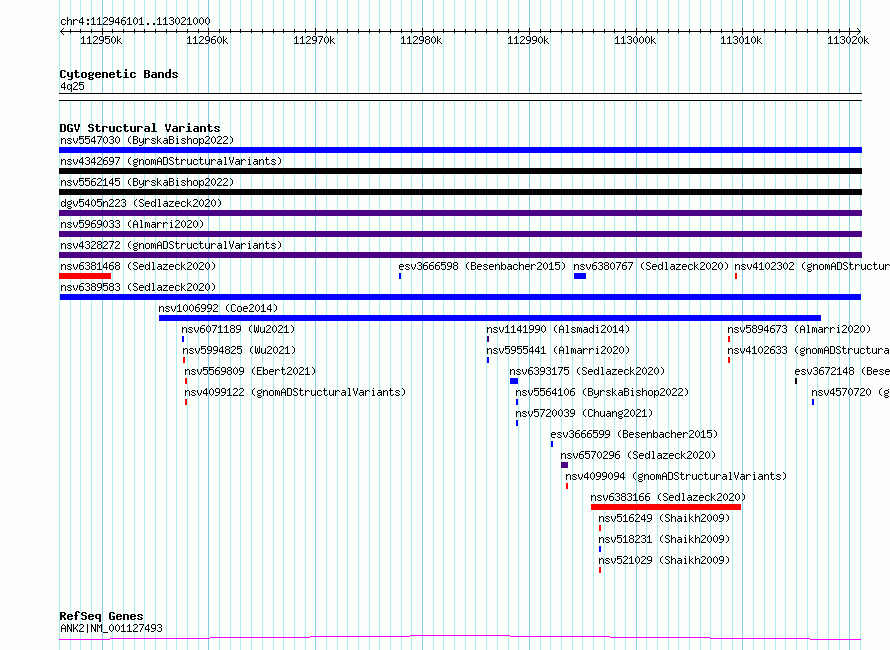Select the 113020k ruler position
890x650 pixels.
[x=848, y=40]
